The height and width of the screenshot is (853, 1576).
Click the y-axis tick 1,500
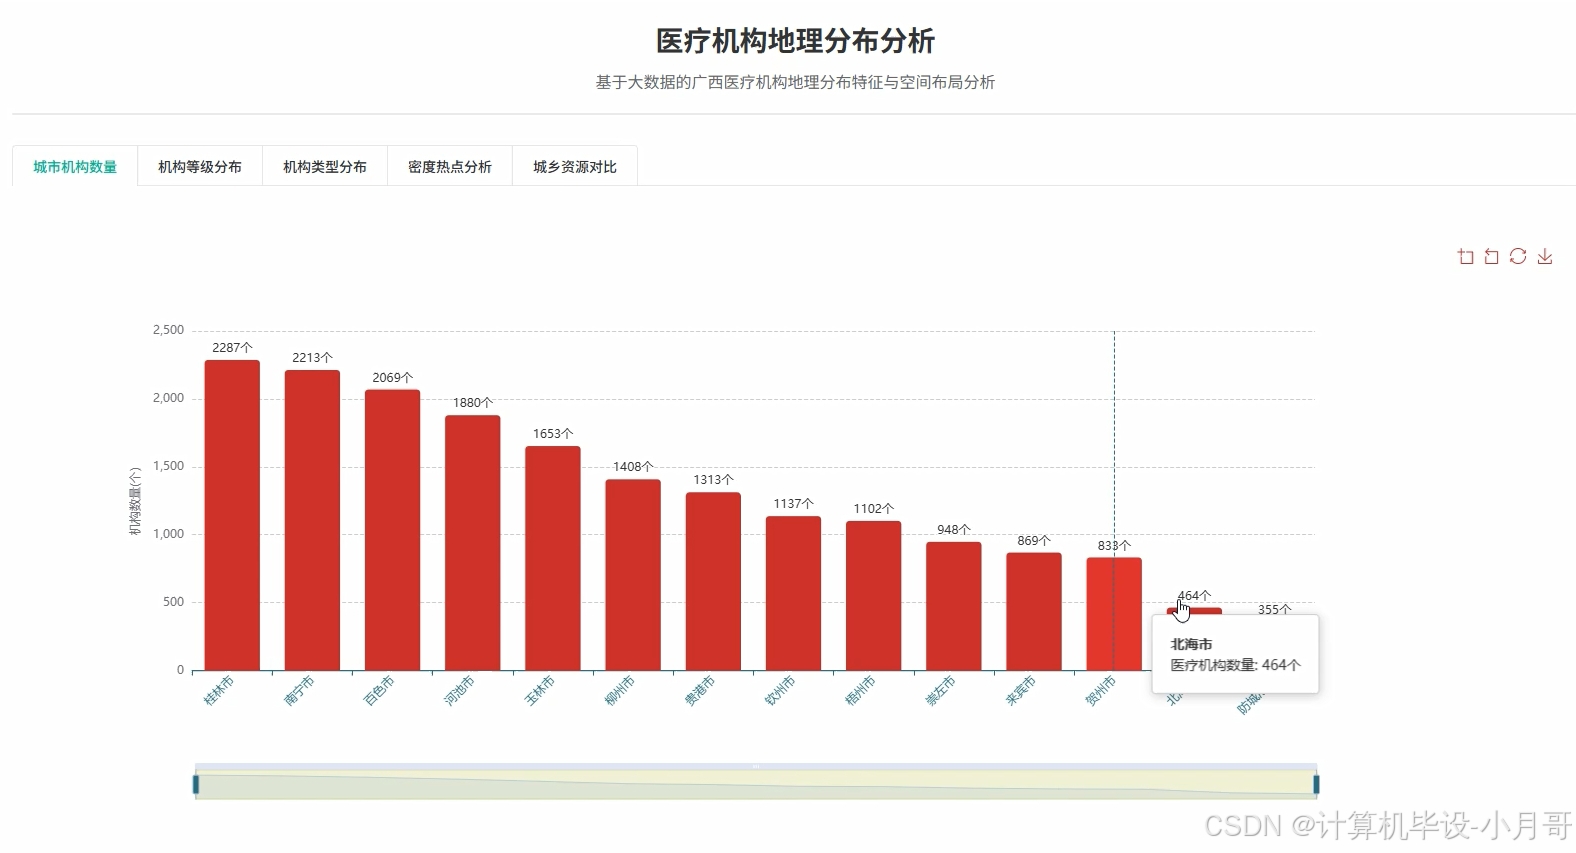coord(168,466)
